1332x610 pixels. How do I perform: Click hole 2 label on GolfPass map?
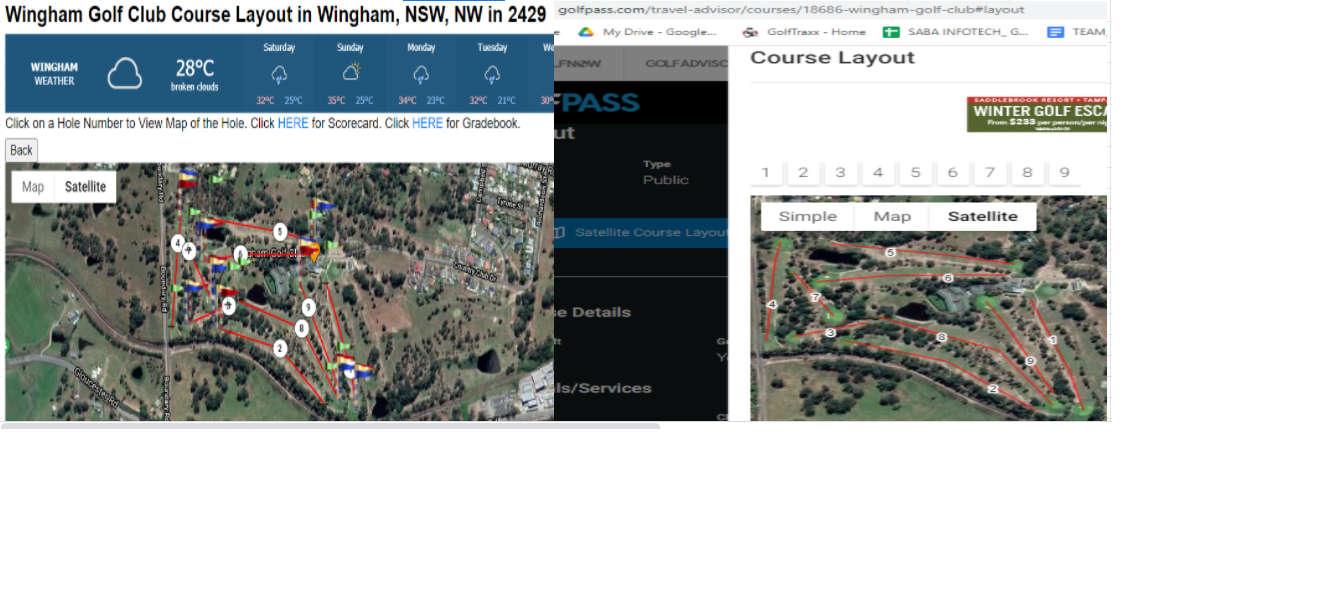[x=992, y=388]
